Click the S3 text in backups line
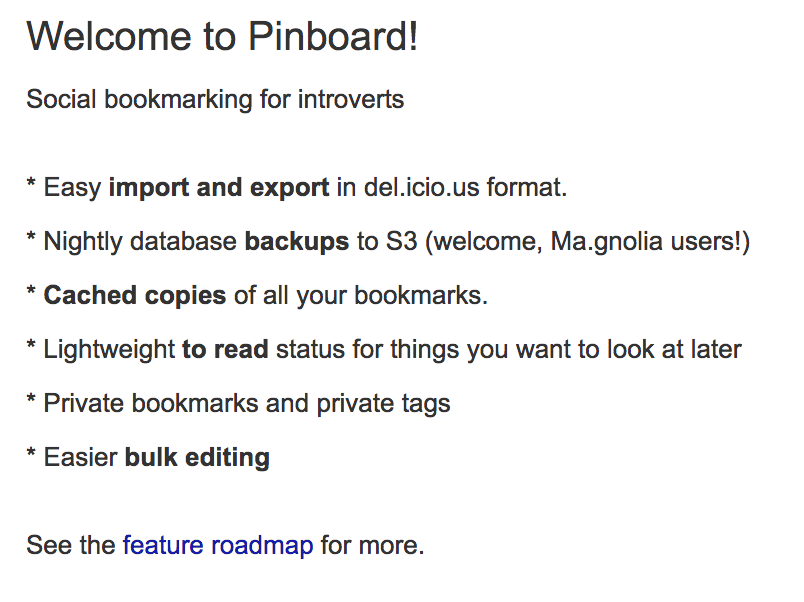The width and height of the screenshot is (804, 602). click(x=401, y=242)
